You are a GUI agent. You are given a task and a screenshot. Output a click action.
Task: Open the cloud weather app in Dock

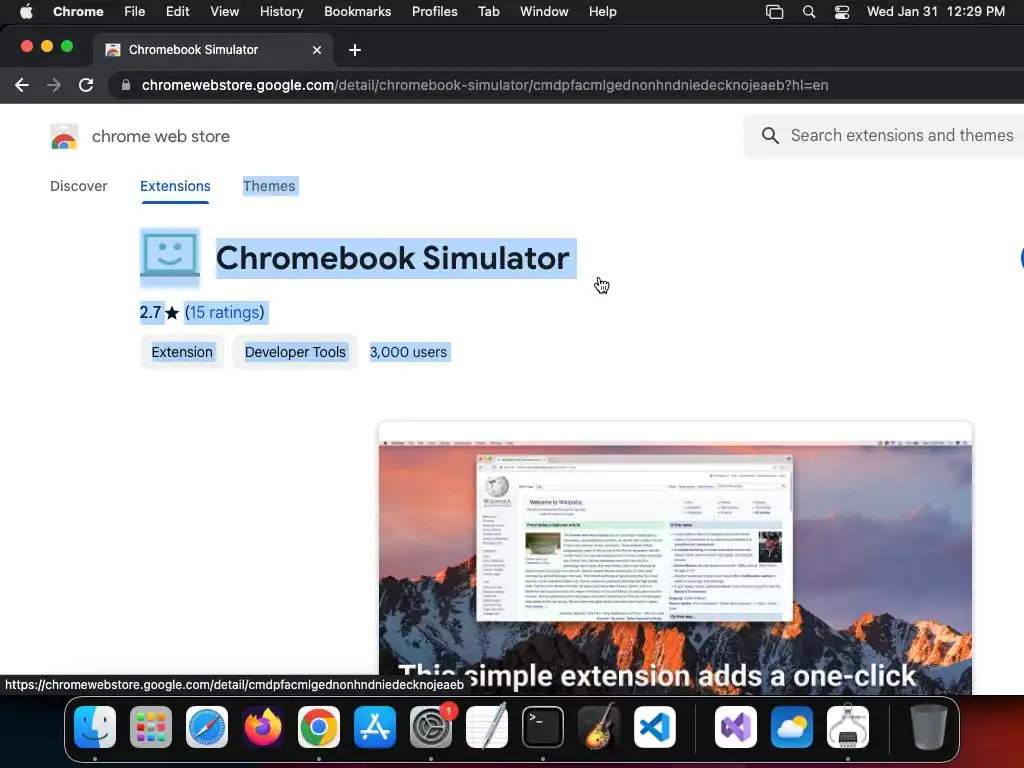792,727
